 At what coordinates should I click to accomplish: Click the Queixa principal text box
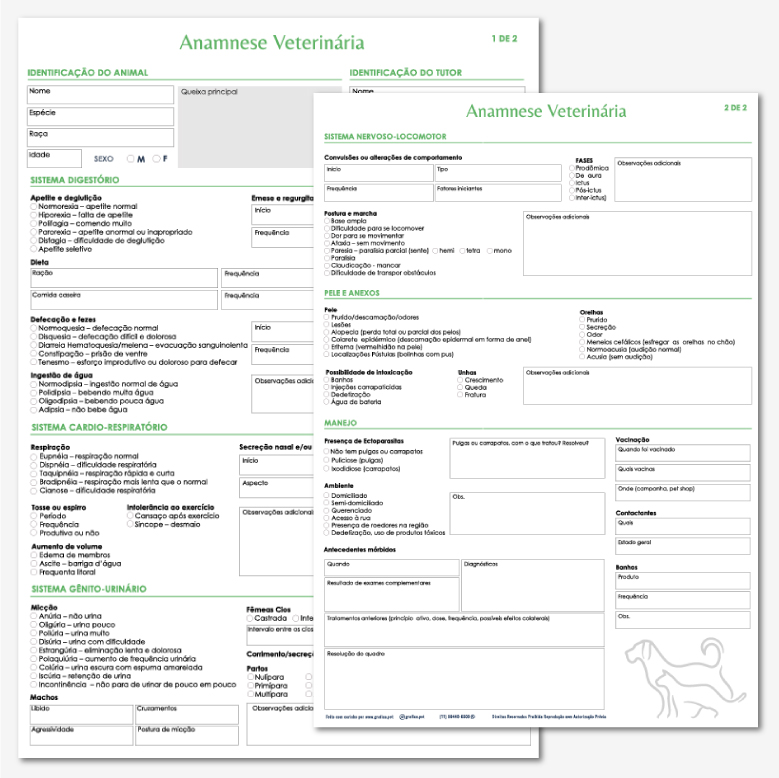[x=246, y=127]
